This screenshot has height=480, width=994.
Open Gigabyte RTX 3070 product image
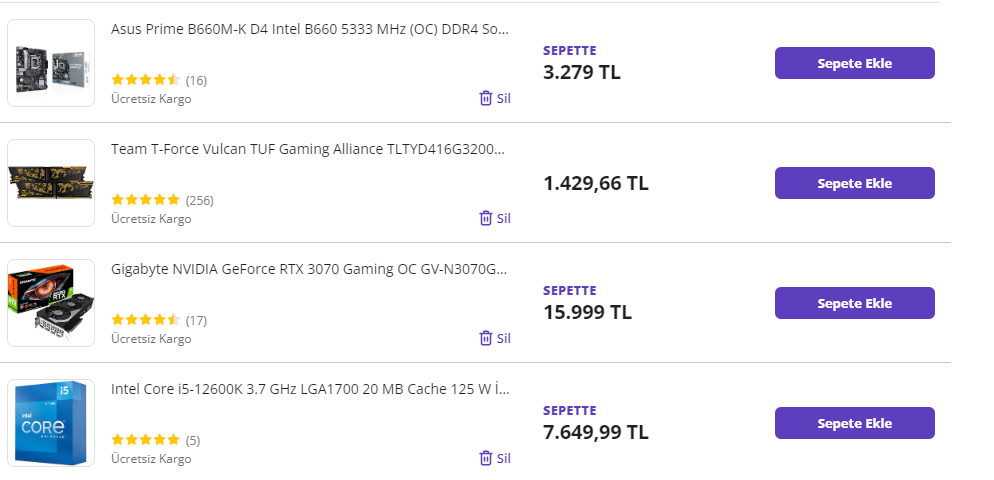(51, 303)
